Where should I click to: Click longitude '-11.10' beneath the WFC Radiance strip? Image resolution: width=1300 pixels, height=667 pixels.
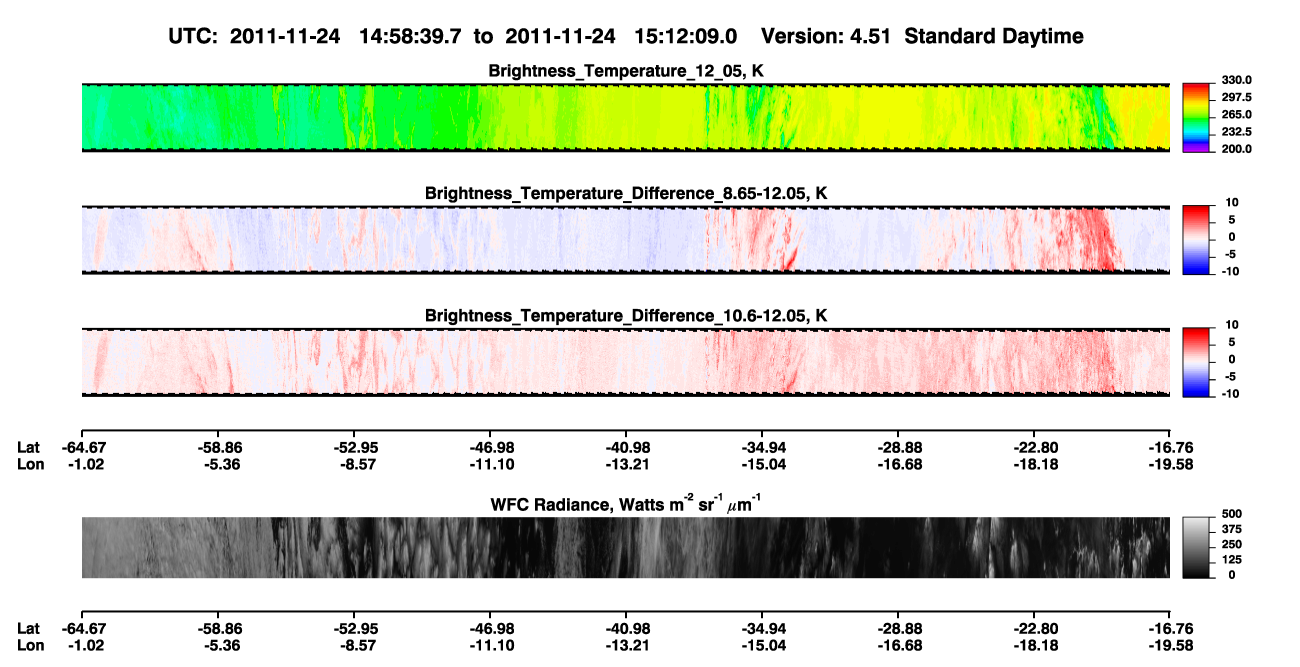tap(490, 645)
